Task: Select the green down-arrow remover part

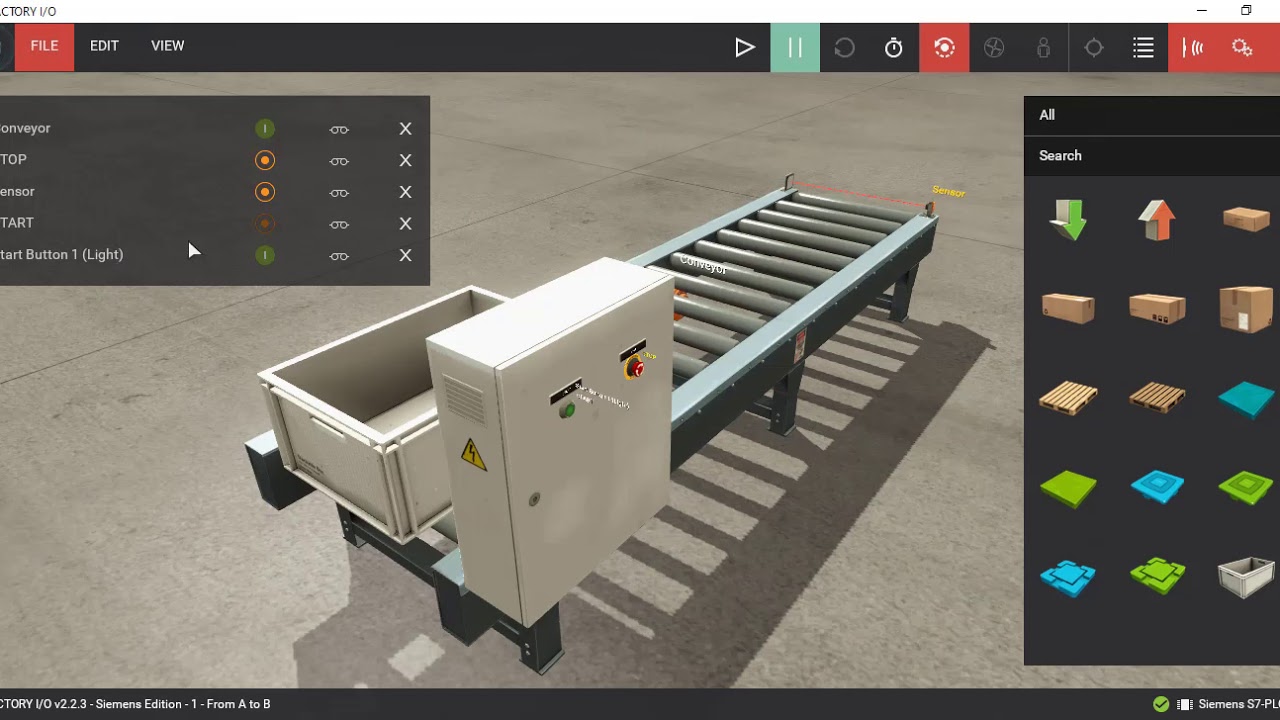Action: [x=1068, y=220]
